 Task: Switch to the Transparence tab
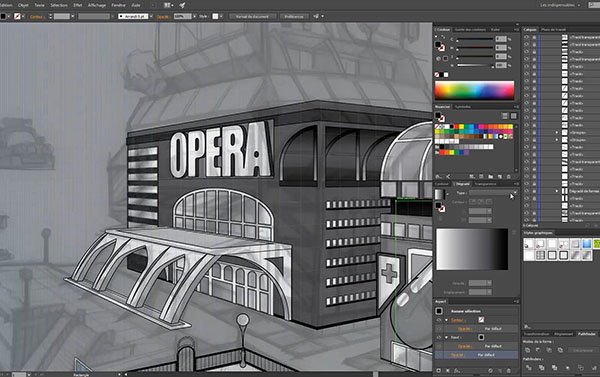485,184
